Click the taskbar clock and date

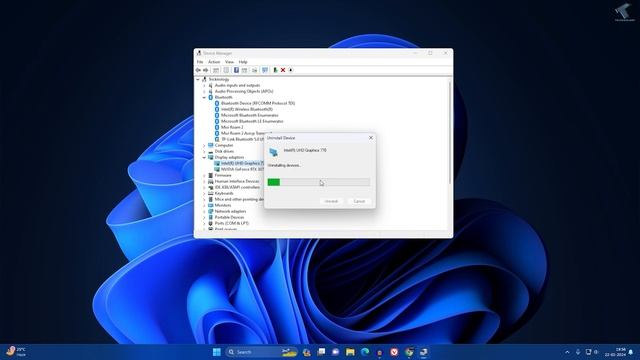pyautogui.click(x=615, y=352)
